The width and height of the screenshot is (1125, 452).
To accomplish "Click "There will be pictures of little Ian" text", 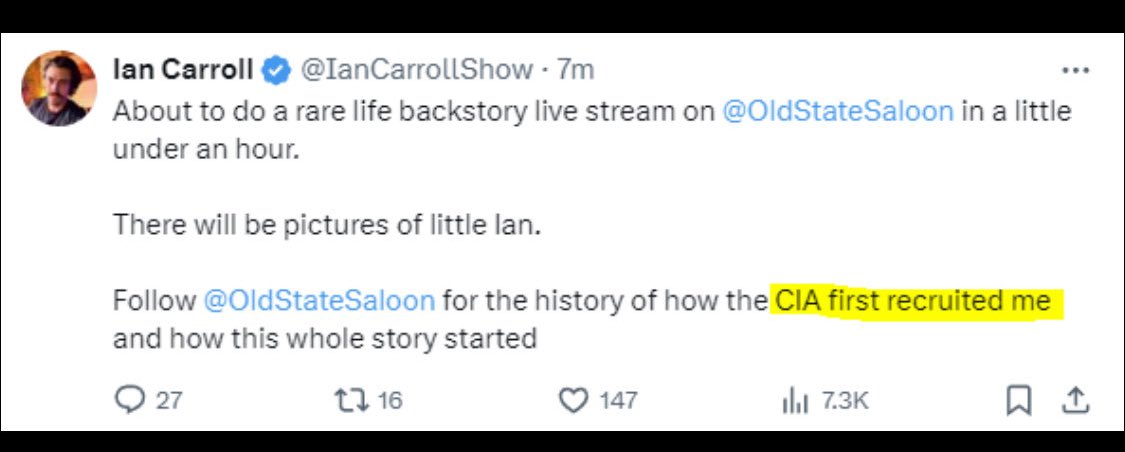I will pos(326,224).
